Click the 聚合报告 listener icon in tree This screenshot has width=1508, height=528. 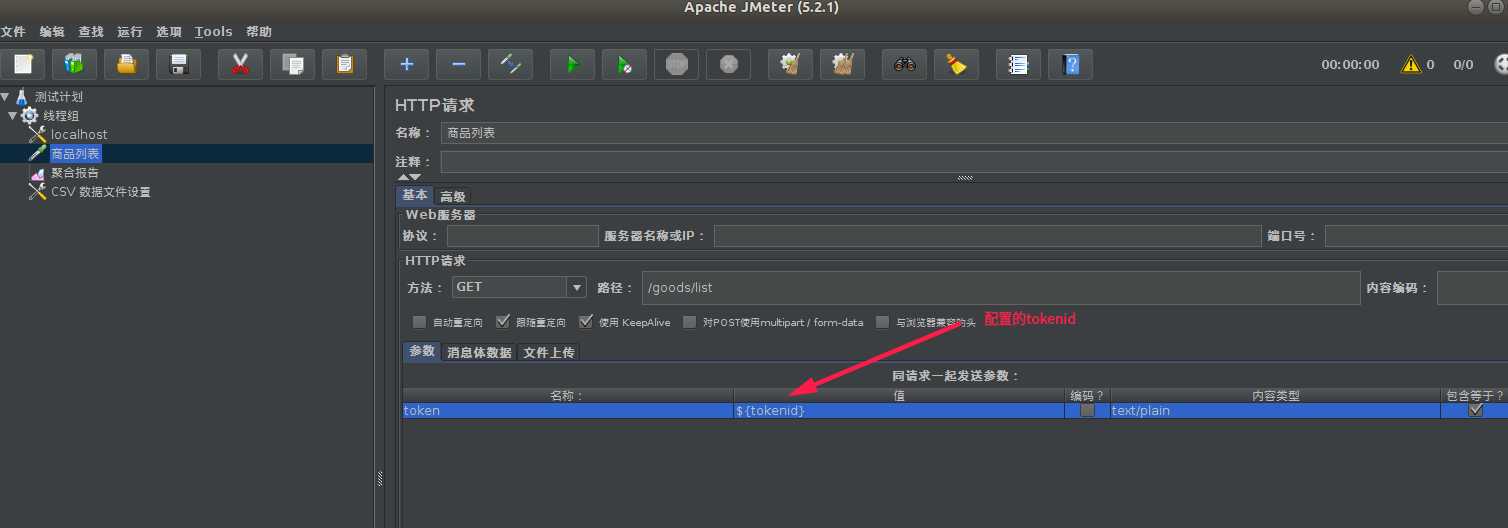point(37,172)
